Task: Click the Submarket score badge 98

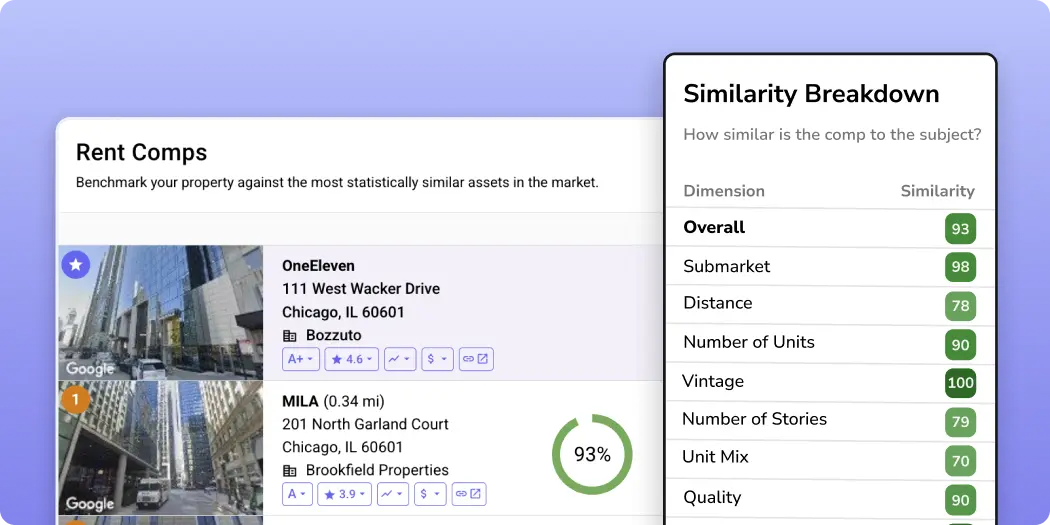Action: [960, 267]
